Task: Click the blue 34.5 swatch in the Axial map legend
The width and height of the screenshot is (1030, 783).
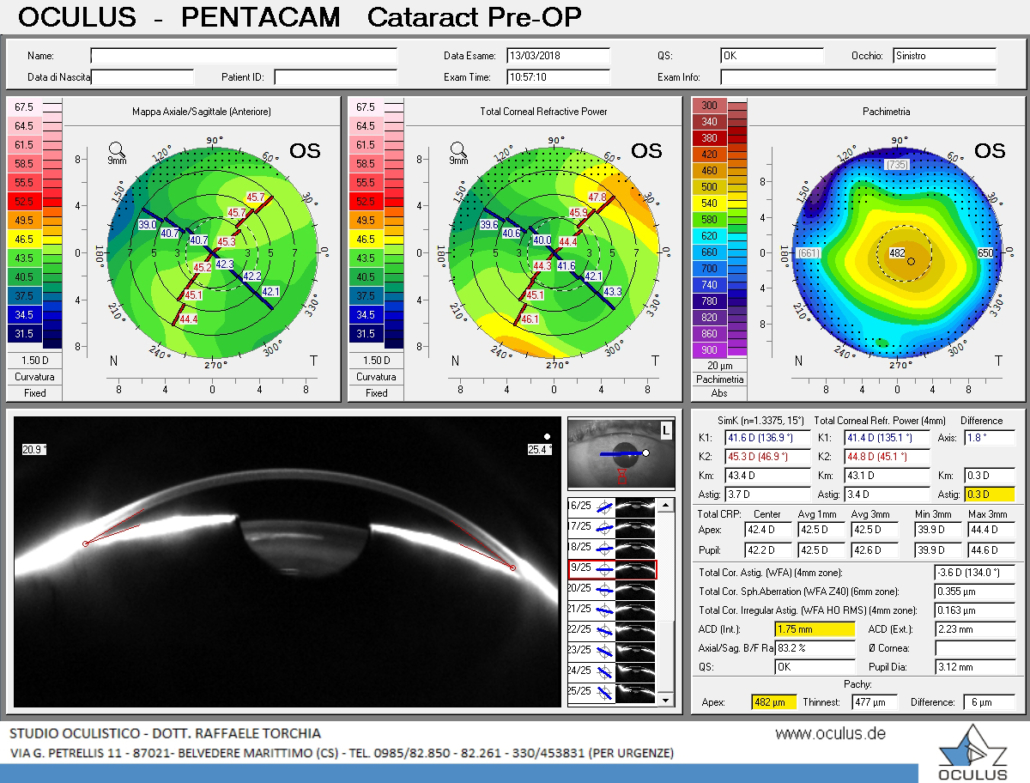Action: [24, 315]
